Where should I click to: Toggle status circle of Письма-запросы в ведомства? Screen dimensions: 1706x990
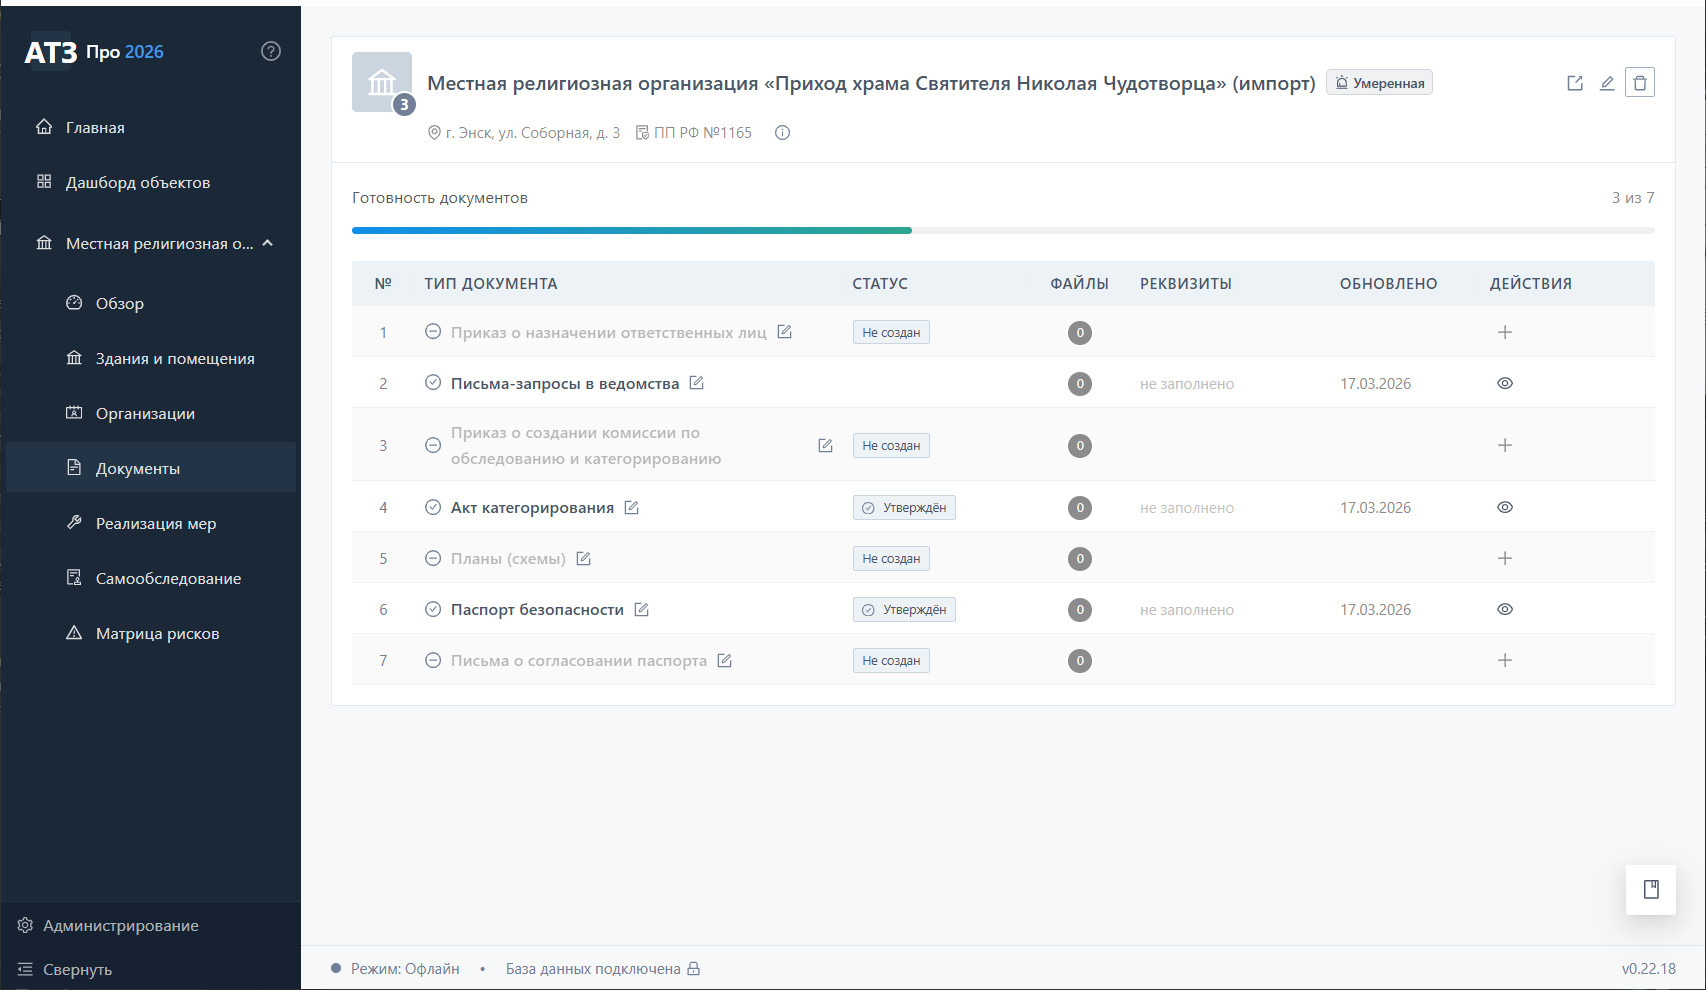[x=433, y=383]
